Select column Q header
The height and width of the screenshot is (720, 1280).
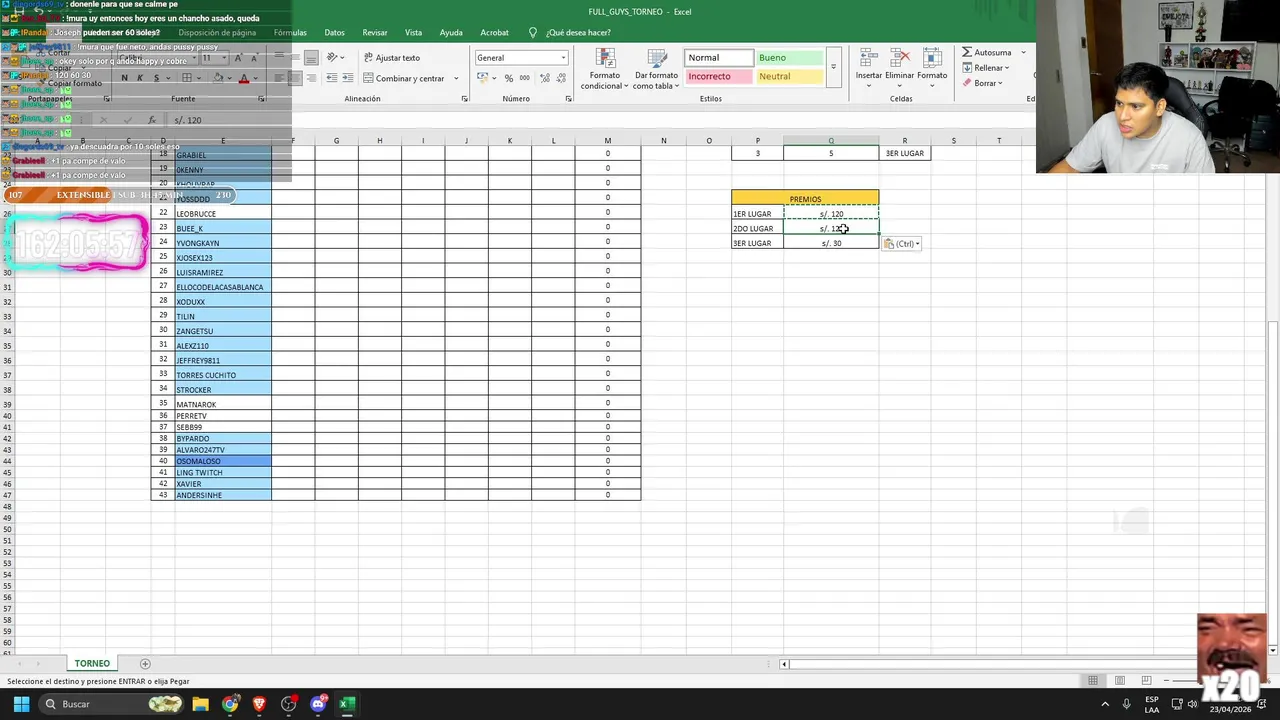click(x=831, y=140)
